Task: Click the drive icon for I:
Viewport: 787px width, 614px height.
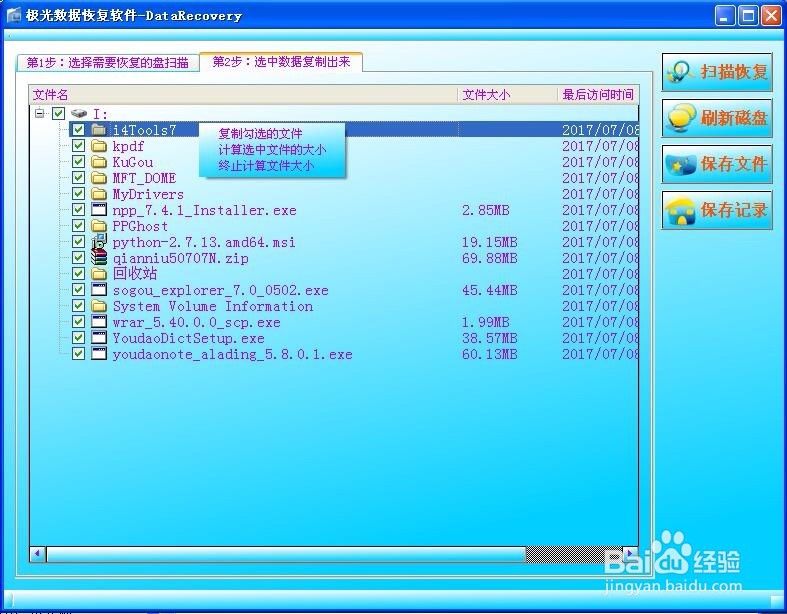Action: pos(79,114)
